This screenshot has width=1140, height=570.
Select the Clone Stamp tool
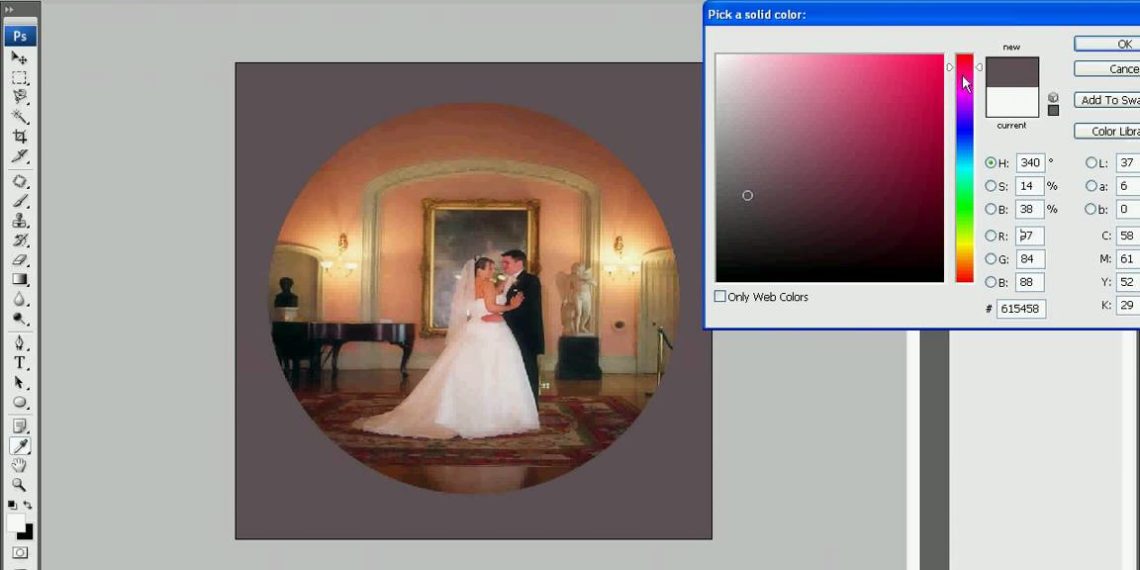tap(20, 220)
